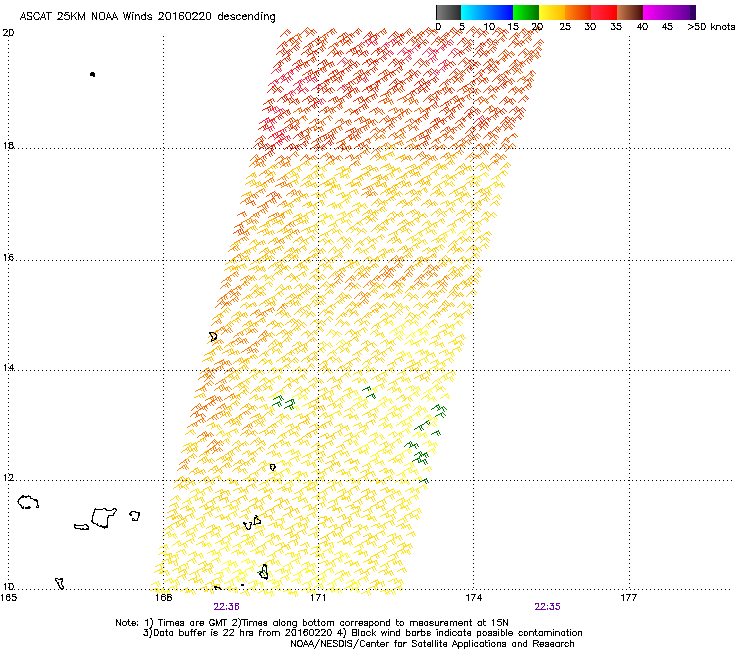This screenshot has height=650, width=740.
Task: Click the latitude label '18'
Action: [8, 145]
